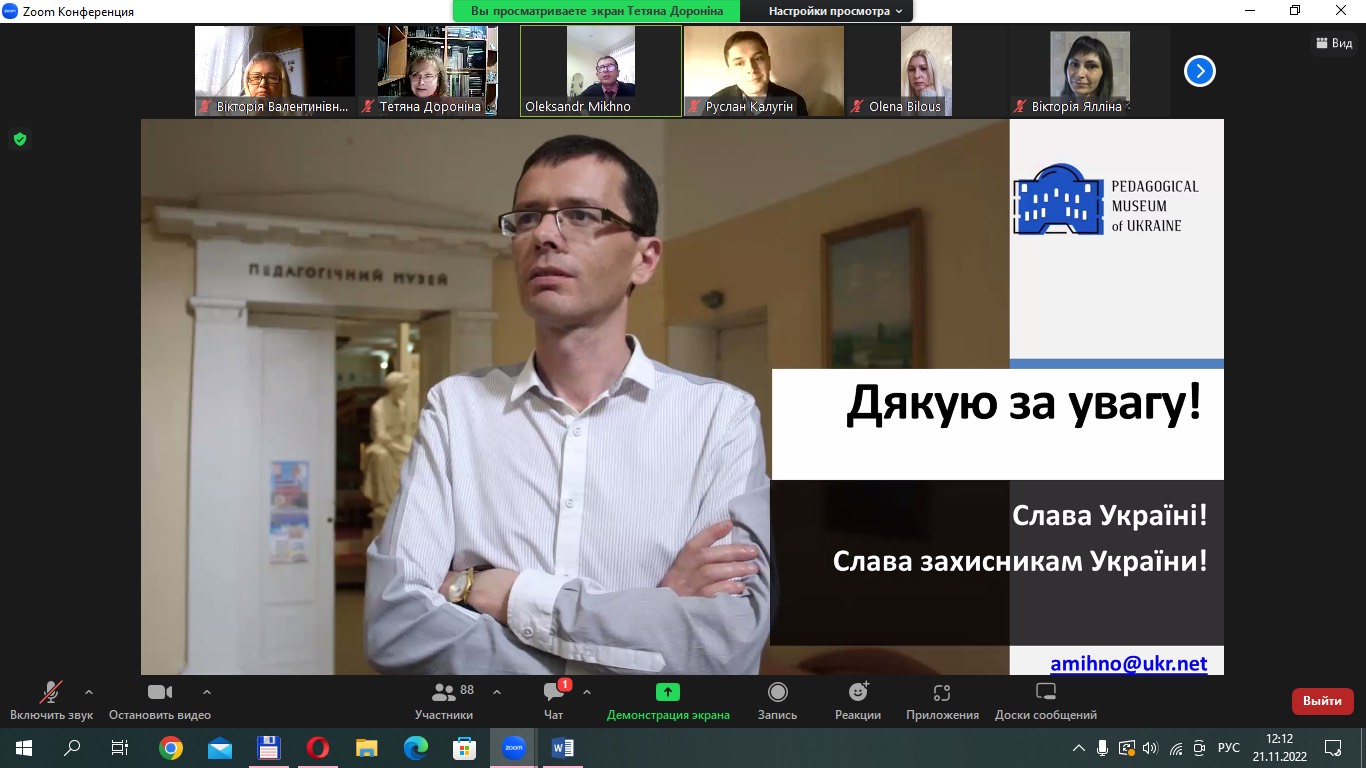Show next participants with blue arrow
The width and height of the screenshot is (1366, 768).
[x=1199, y=71]
